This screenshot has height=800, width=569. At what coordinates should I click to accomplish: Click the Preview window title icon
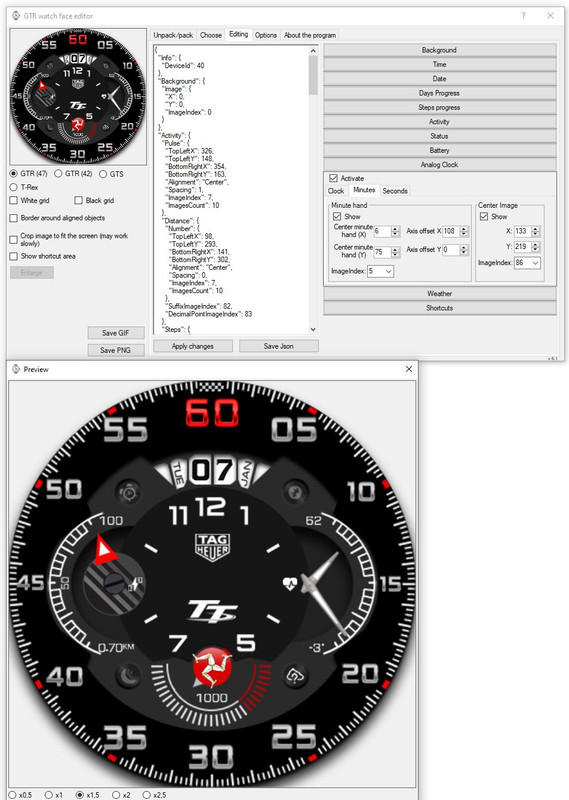coord(16,369)
